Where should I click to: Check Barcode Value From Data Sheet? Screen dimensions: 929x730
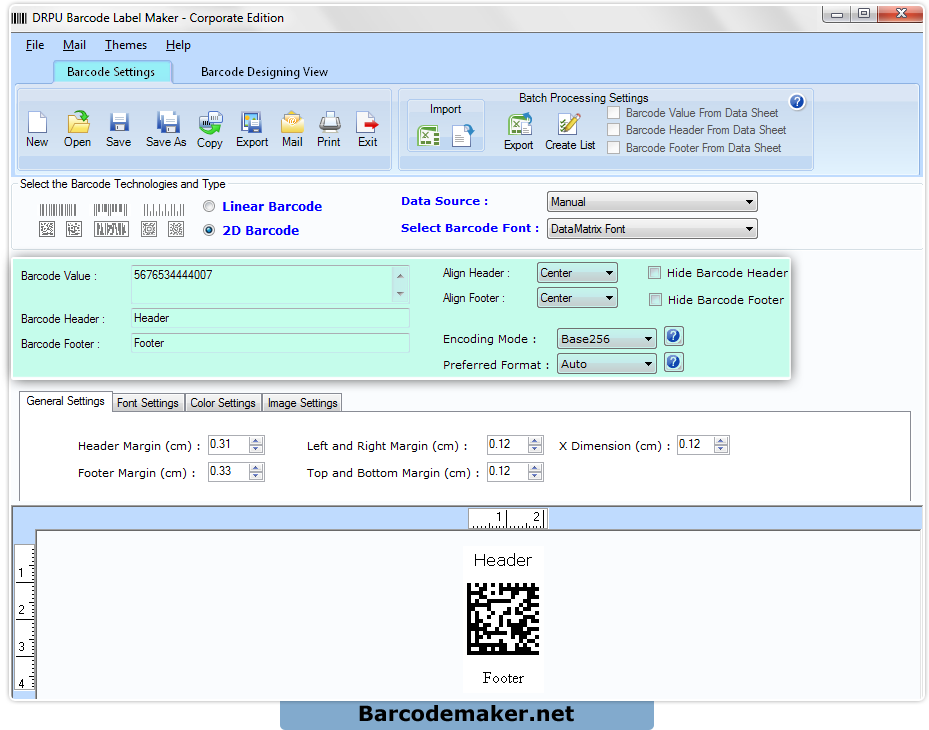613,113
